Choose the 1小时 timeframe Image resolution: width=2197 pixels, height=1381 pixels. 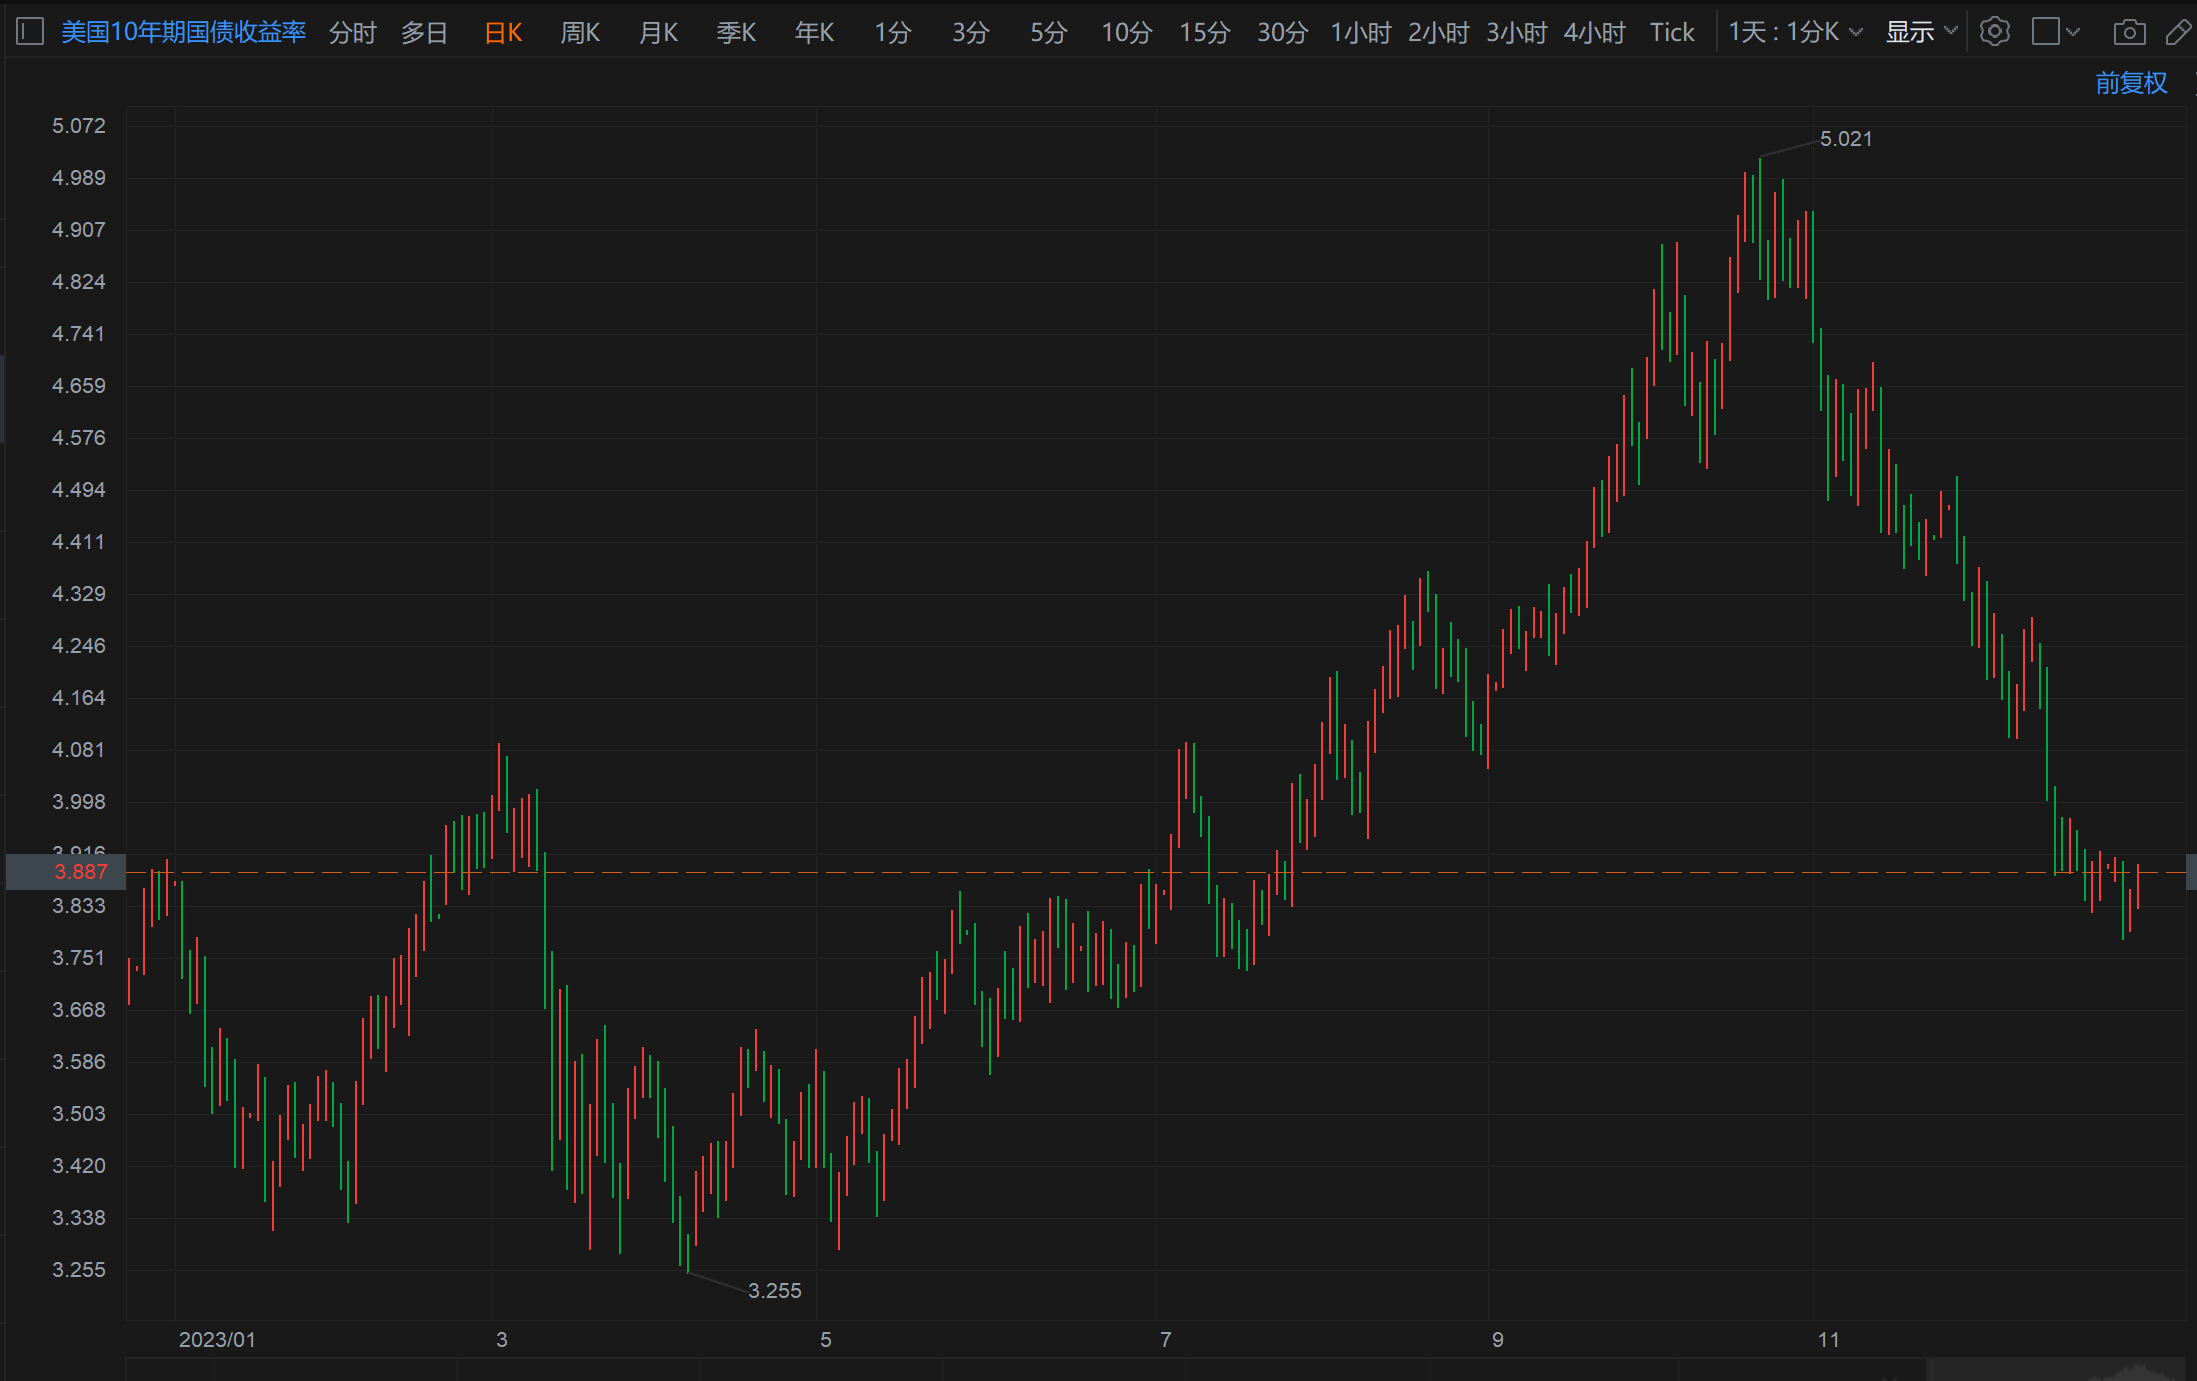(1360, 33)
